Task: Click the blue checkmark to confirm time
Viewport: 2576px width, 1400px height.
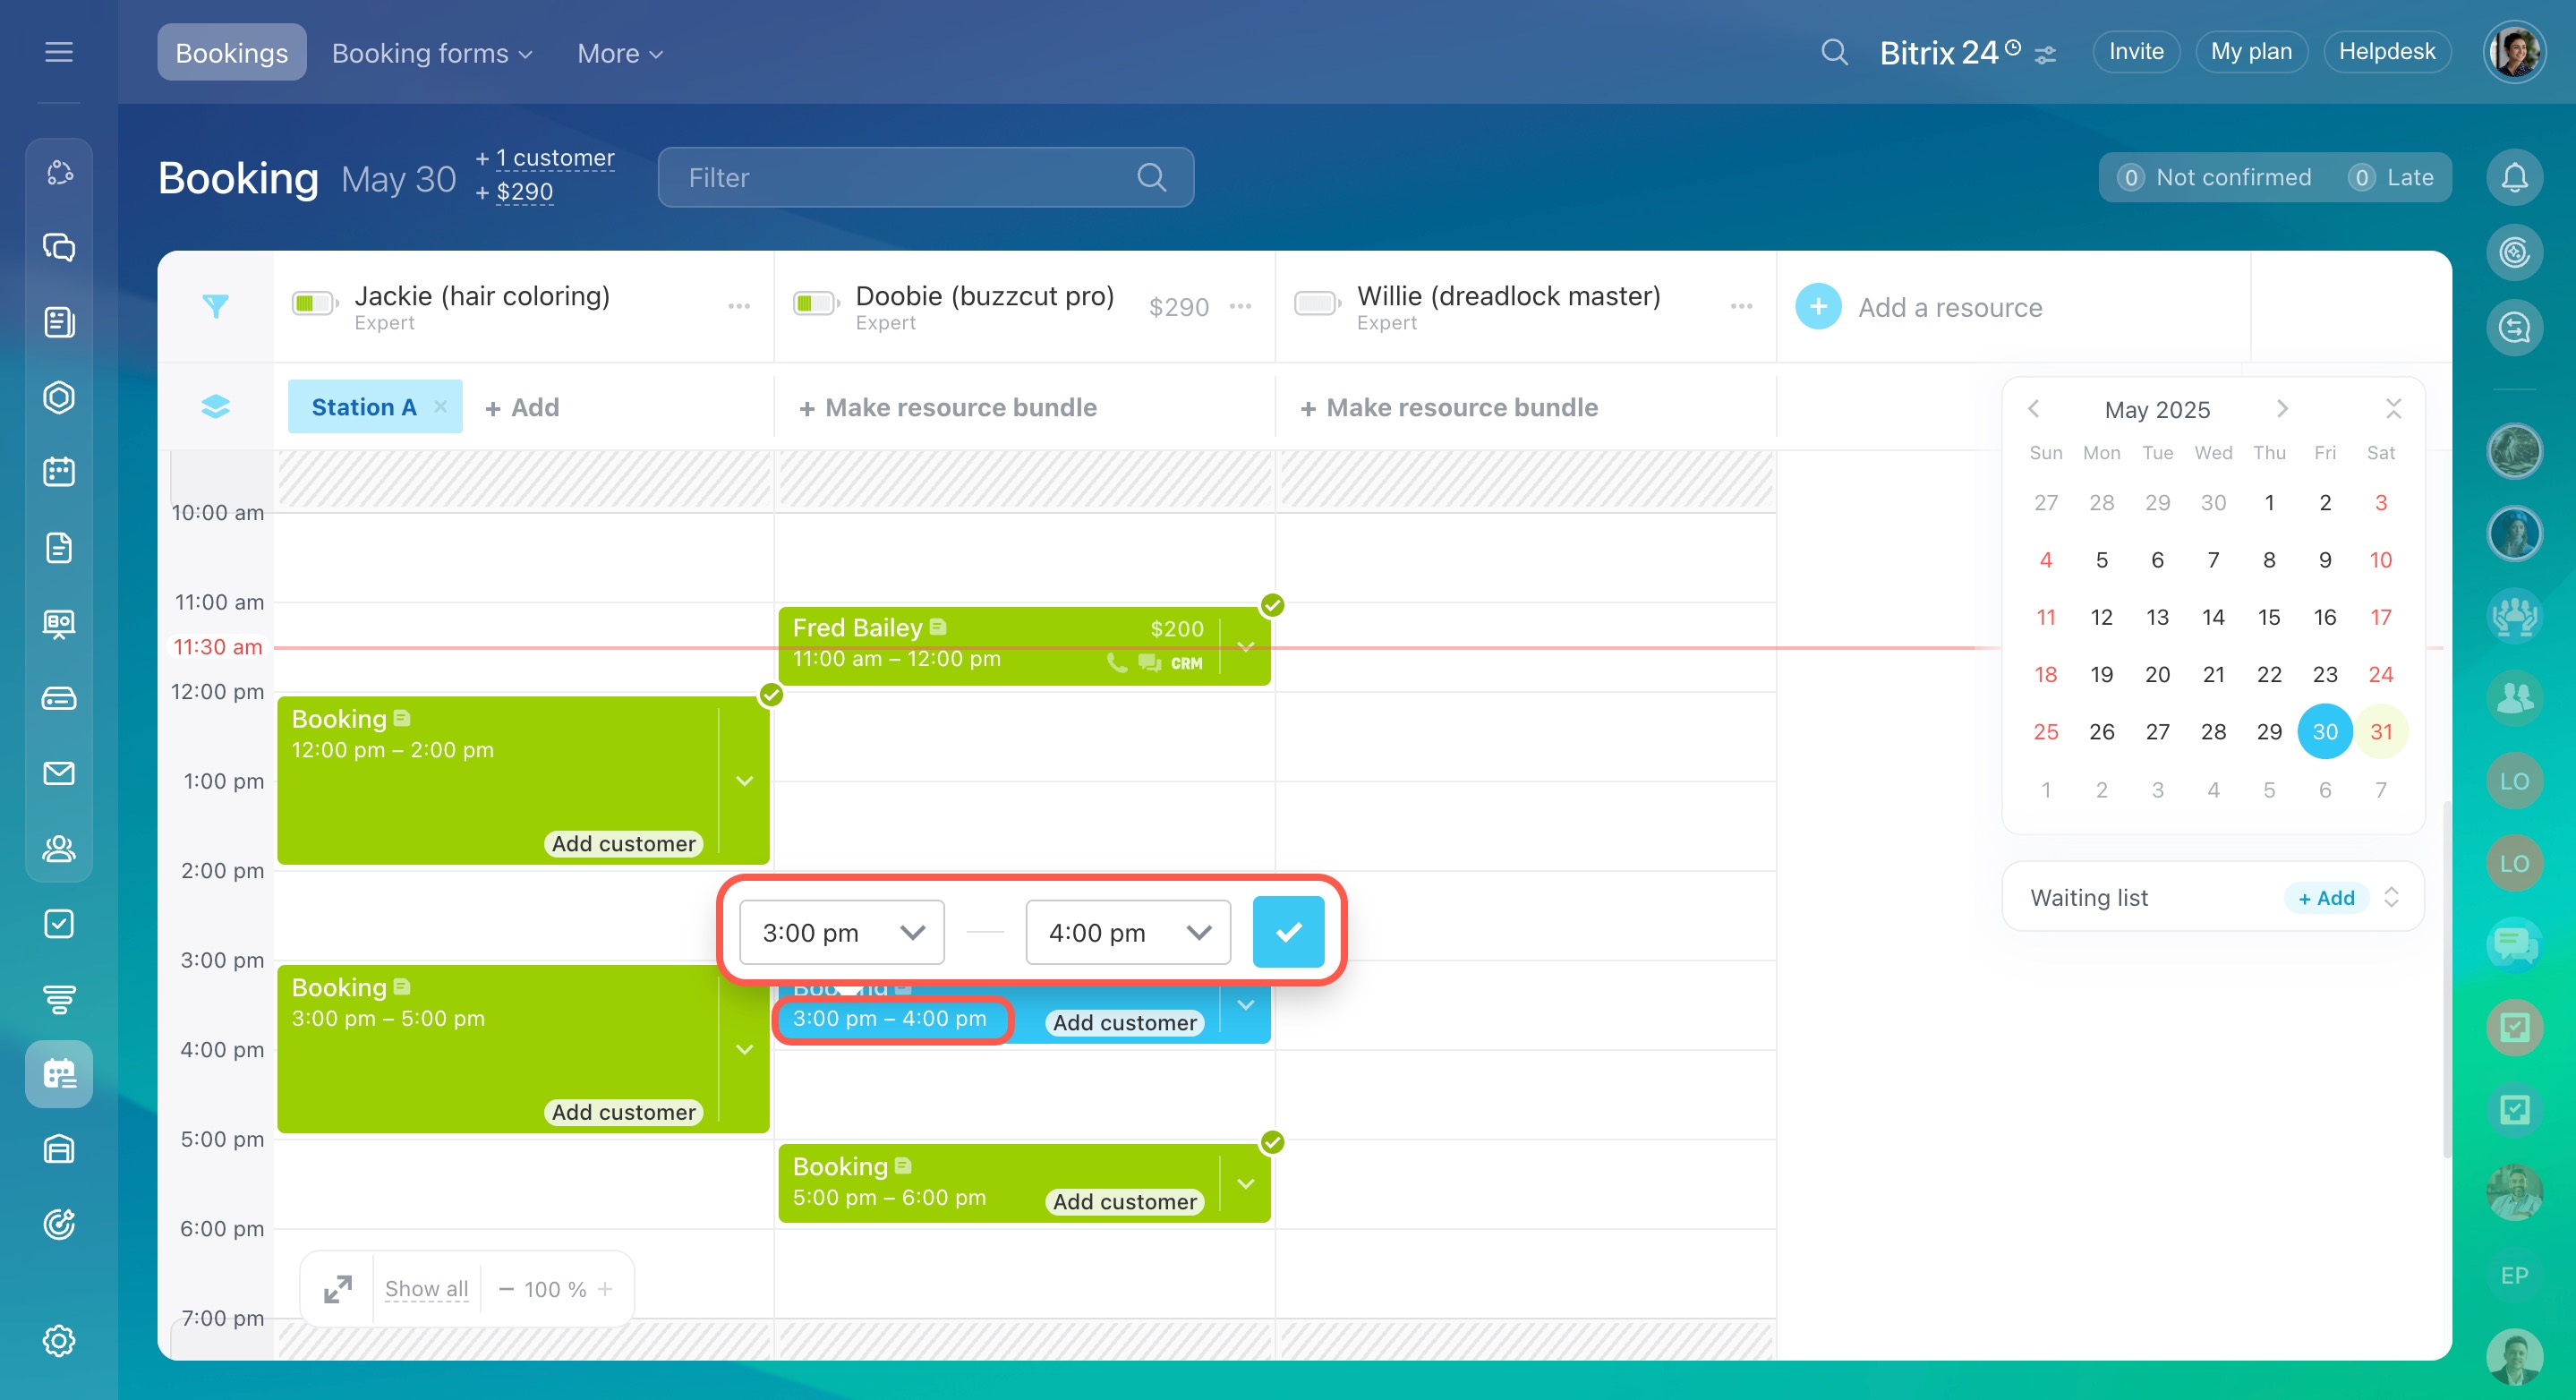Action: click(x=1288, y=932)
